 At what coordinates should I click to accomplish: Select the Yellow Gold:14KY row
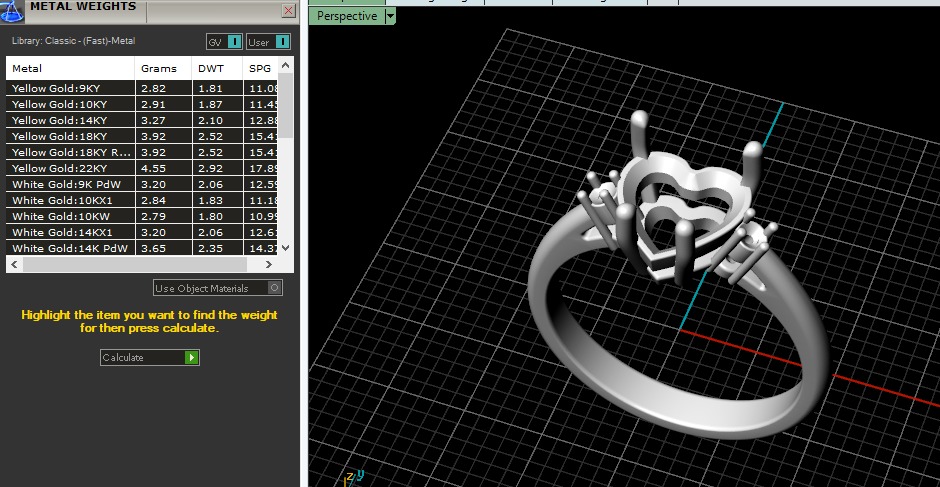[x=142, y=121]
